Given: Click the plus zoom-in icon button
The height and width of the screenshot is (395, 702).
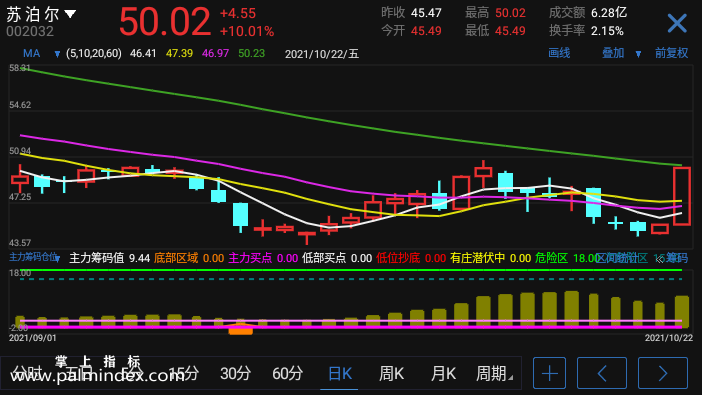Looking at the screenshot, I should (x=549, y=373).
